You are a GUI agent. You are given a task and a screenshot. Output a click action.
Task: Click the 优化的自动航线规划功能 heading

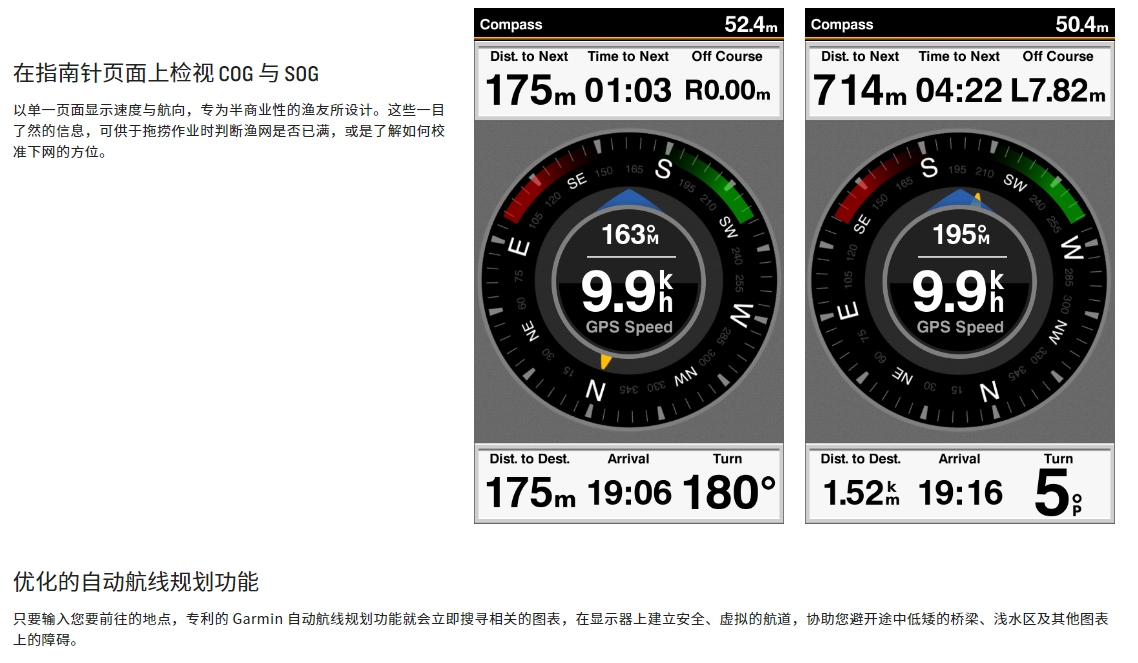coord(136,581)
